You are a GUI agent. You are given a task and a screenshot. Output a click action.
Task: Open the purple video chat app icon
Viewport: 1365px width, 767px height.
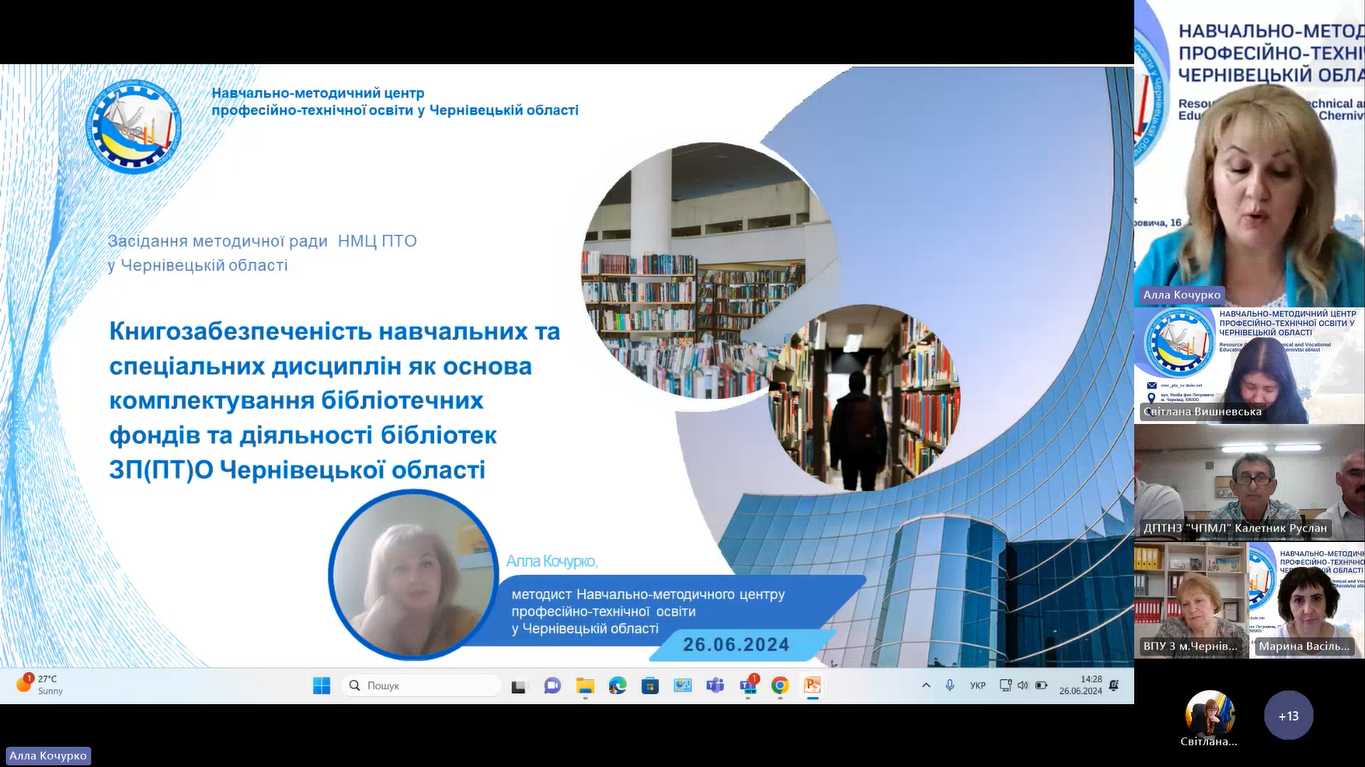click(x=552, y=686)
